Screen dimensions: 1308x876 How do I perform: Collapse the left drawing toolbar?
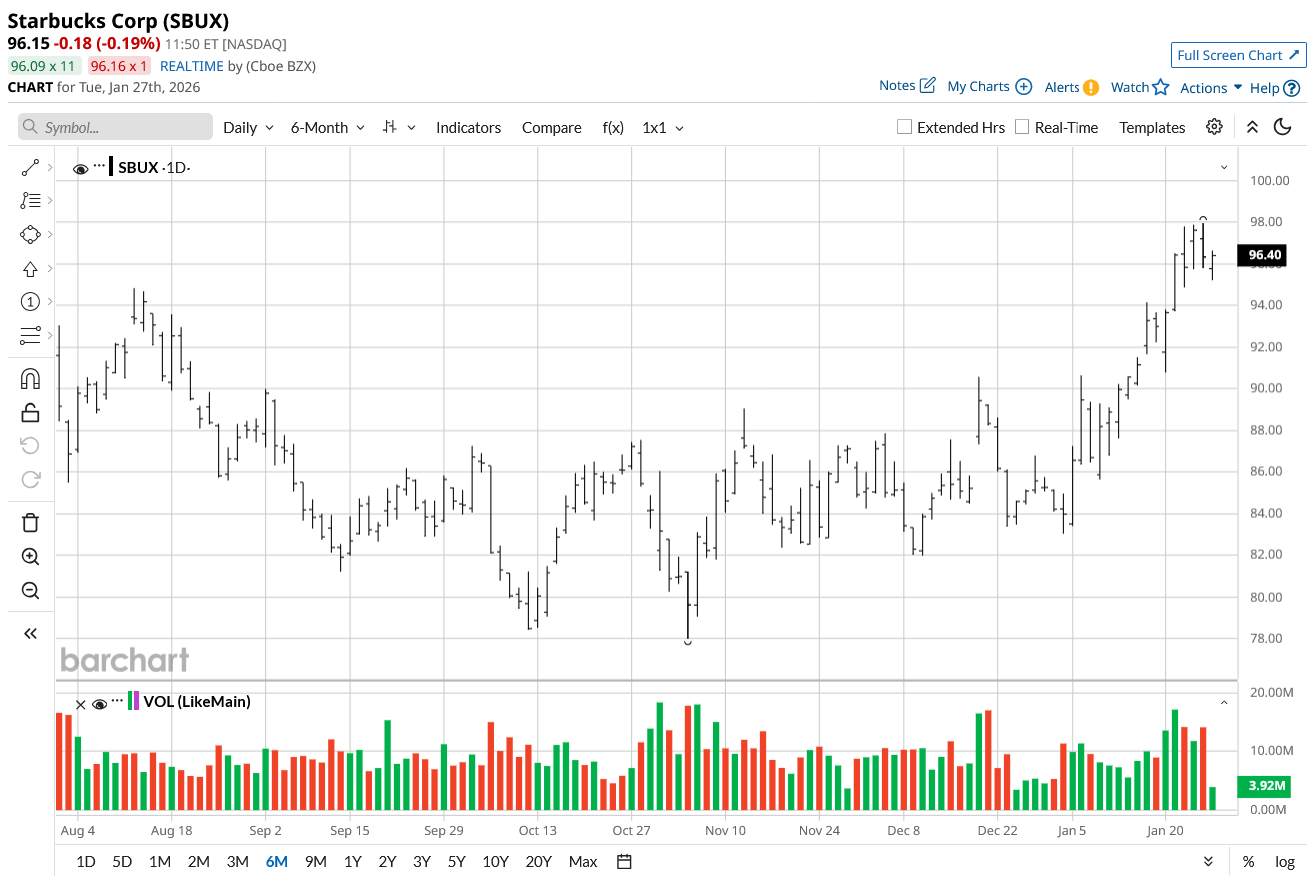click(30, 633)
